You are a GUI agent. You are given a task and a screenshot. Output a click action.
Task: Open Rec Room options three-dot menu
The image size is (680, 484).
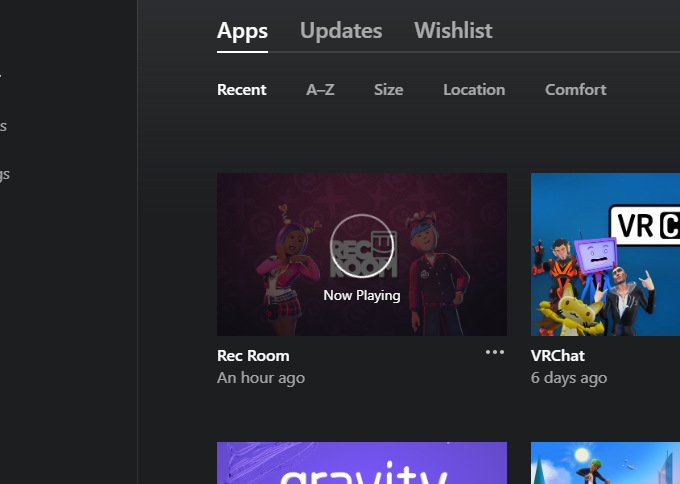coord(495,352)
